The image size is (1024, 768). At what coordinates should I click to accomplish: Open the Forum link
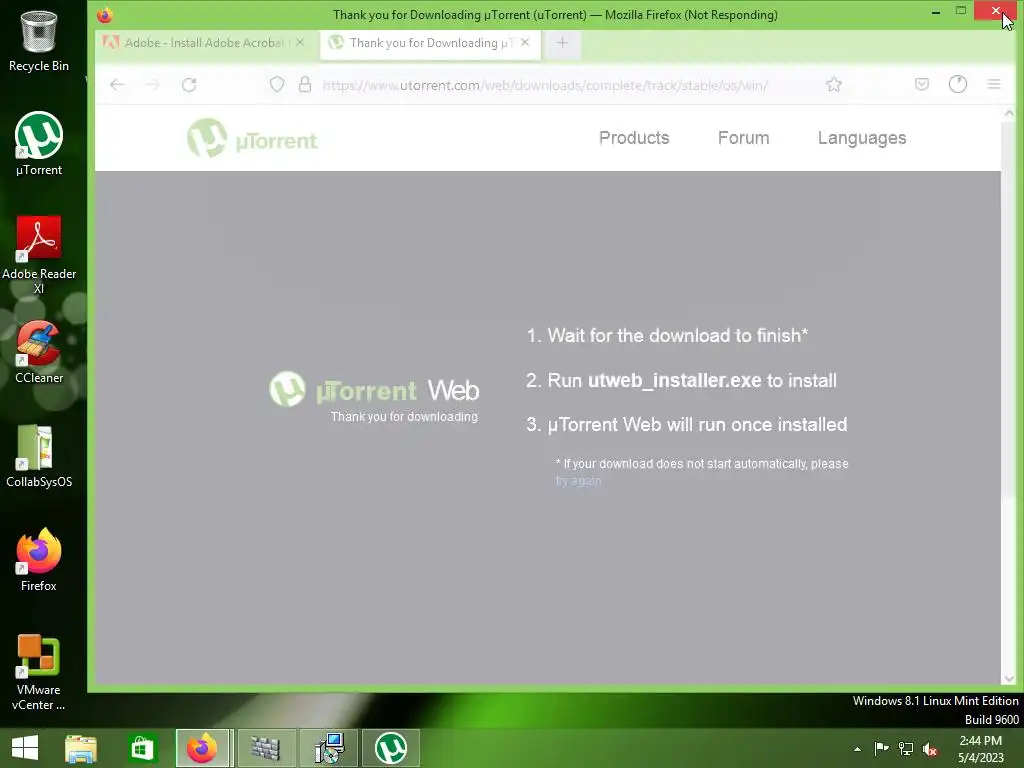click(743, 138)
